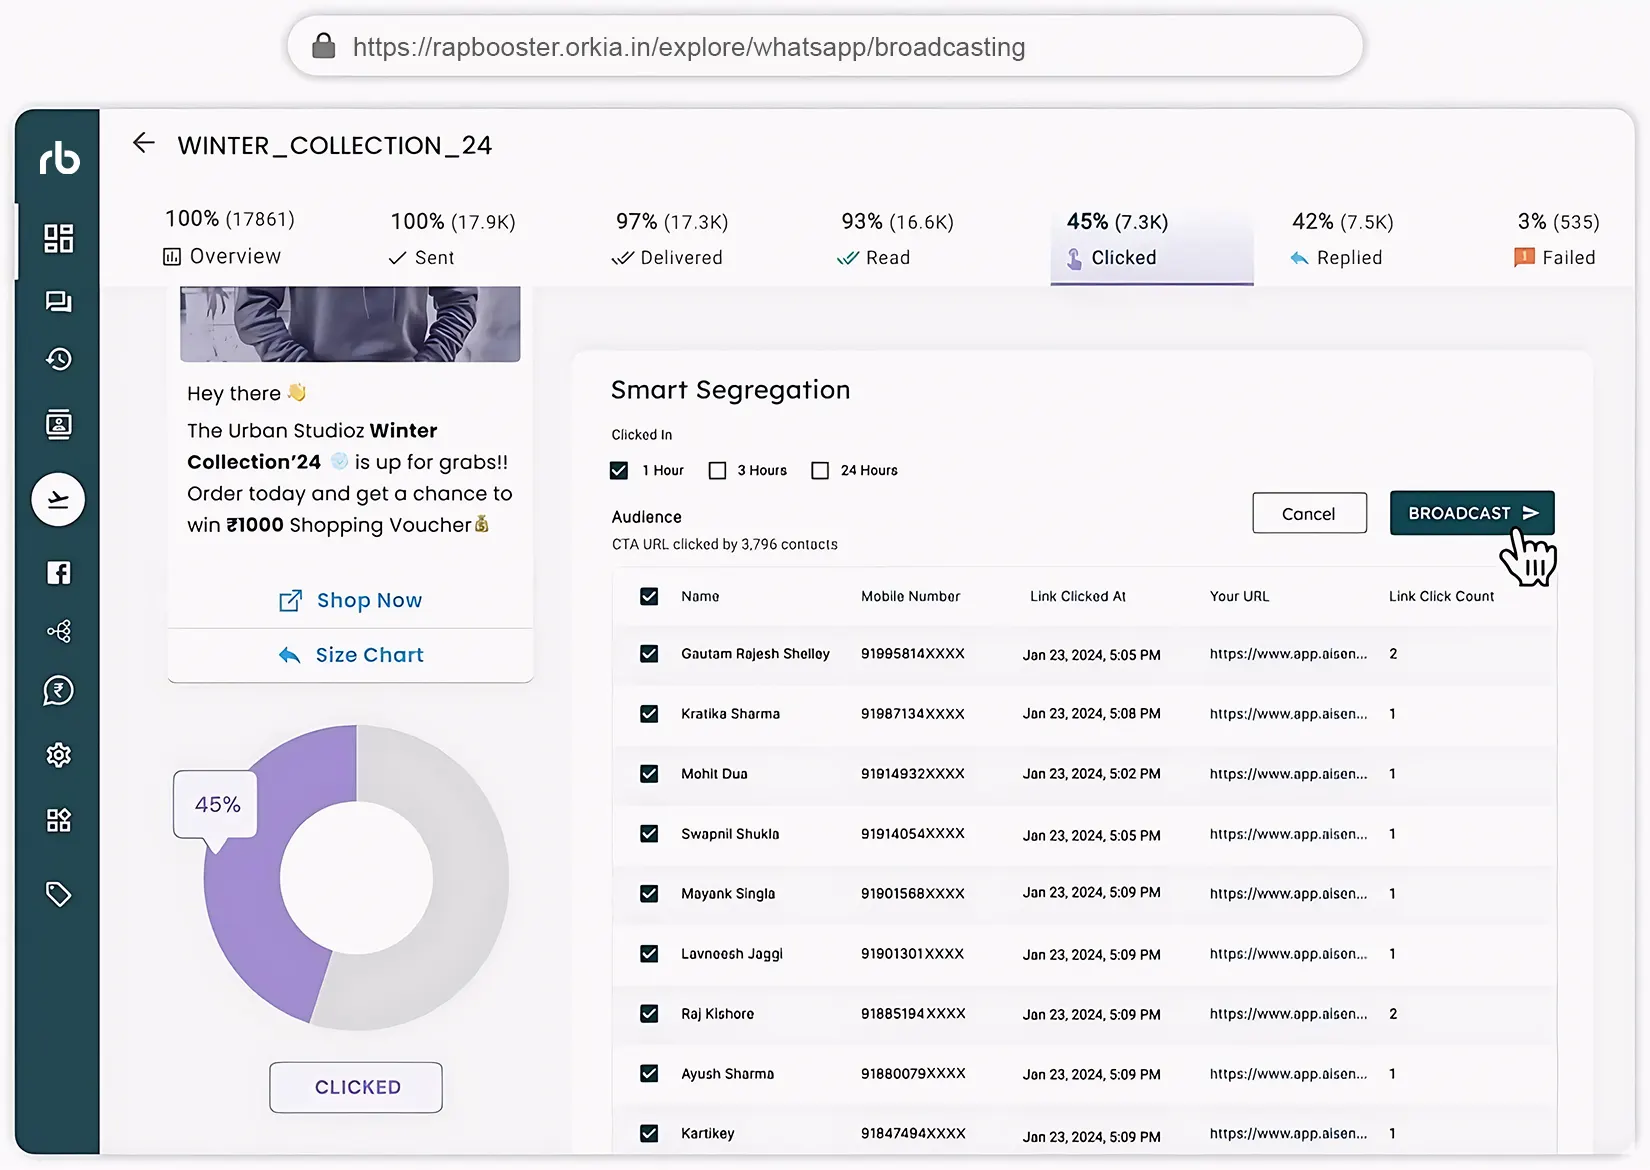
Task: Click the Shop Now link in the preview
Action: tap(350, 600)
